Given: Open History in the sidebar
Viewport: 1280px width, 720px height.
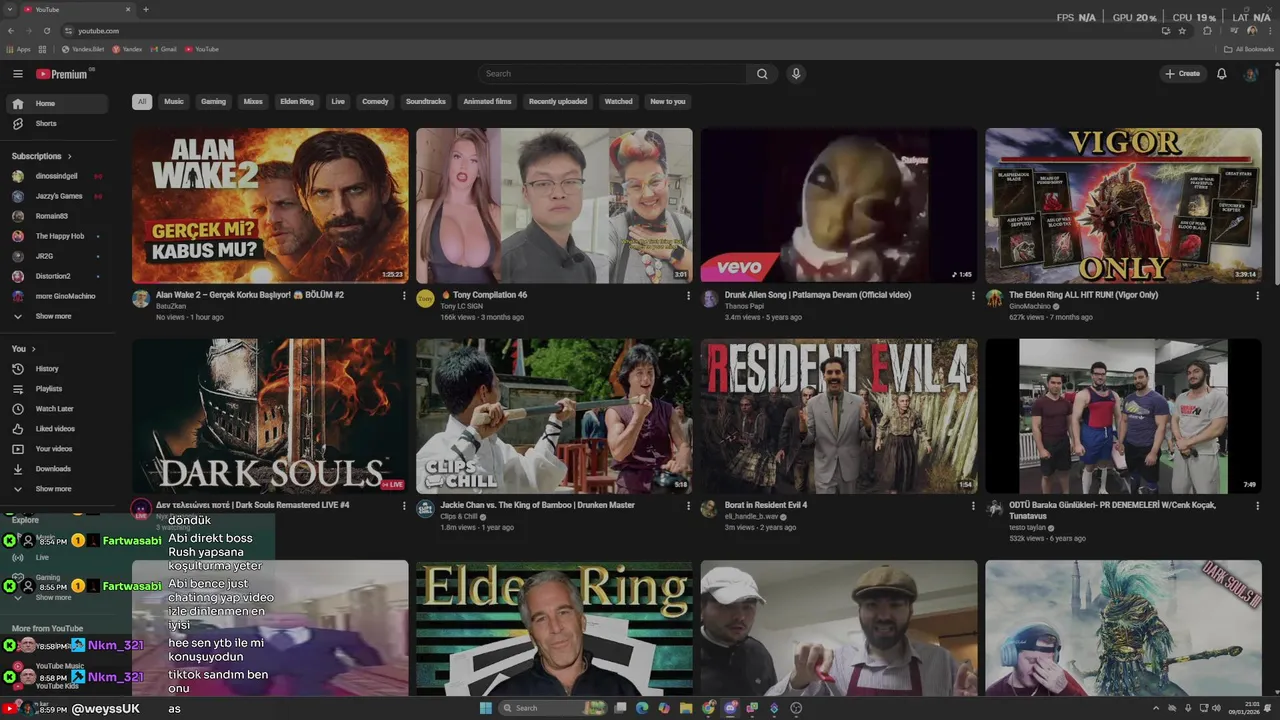Looking at the screenshot, I should (57, 369).
